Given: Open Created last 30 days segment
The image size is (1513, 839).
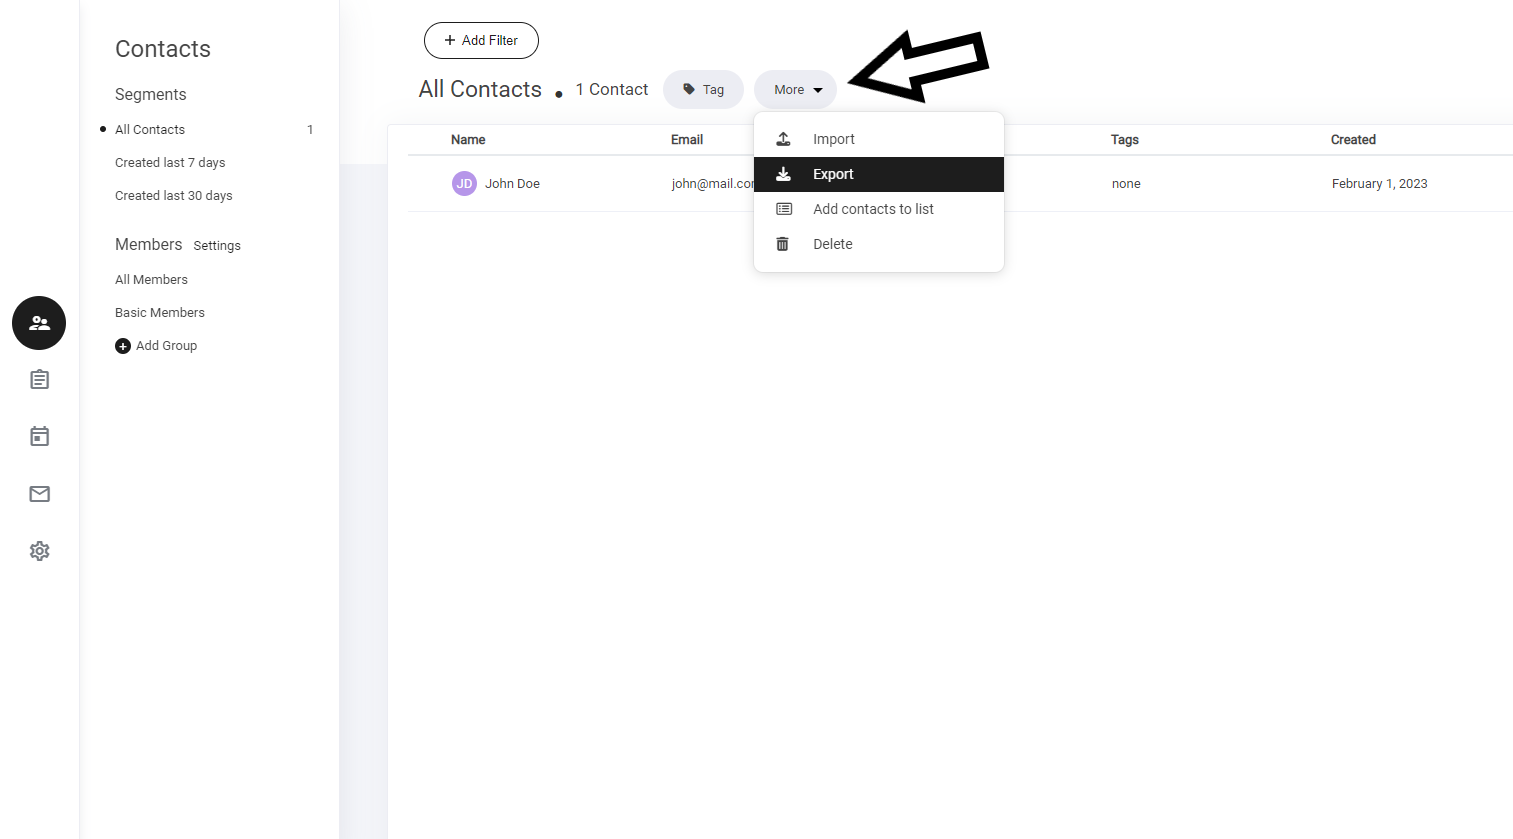Looking at the screenshot, I should [173, 196].
